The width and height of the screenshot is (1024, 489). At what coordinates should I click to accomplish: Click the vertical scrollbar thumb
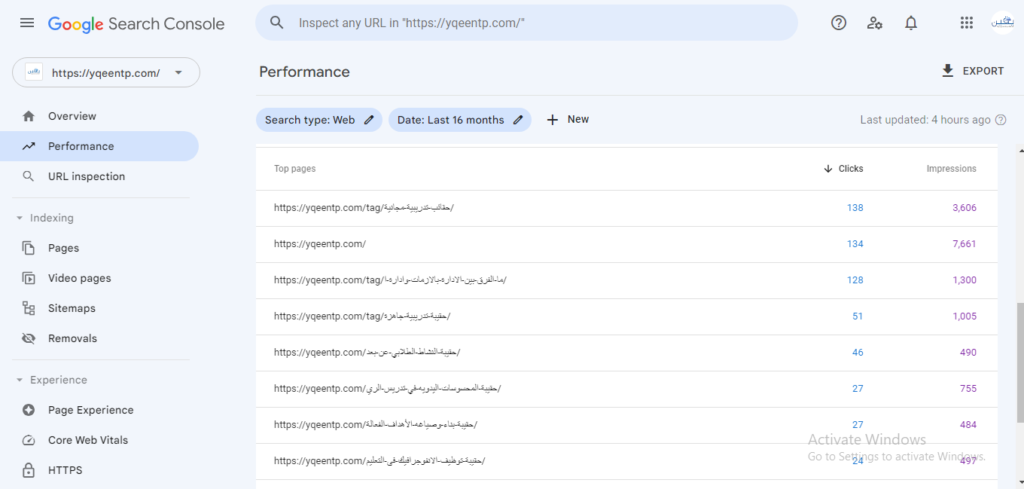[1020, 363]
